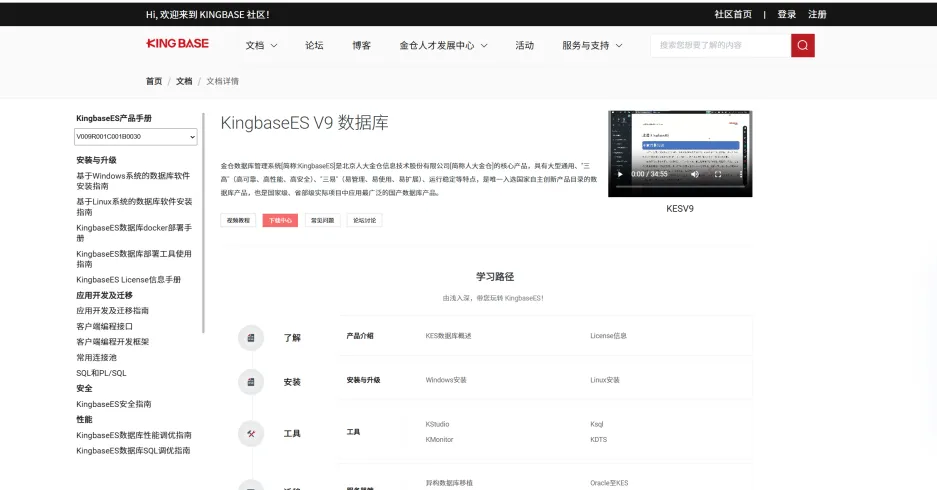
Task: Click the KES数据库概述 link
Action: point(448,336)
